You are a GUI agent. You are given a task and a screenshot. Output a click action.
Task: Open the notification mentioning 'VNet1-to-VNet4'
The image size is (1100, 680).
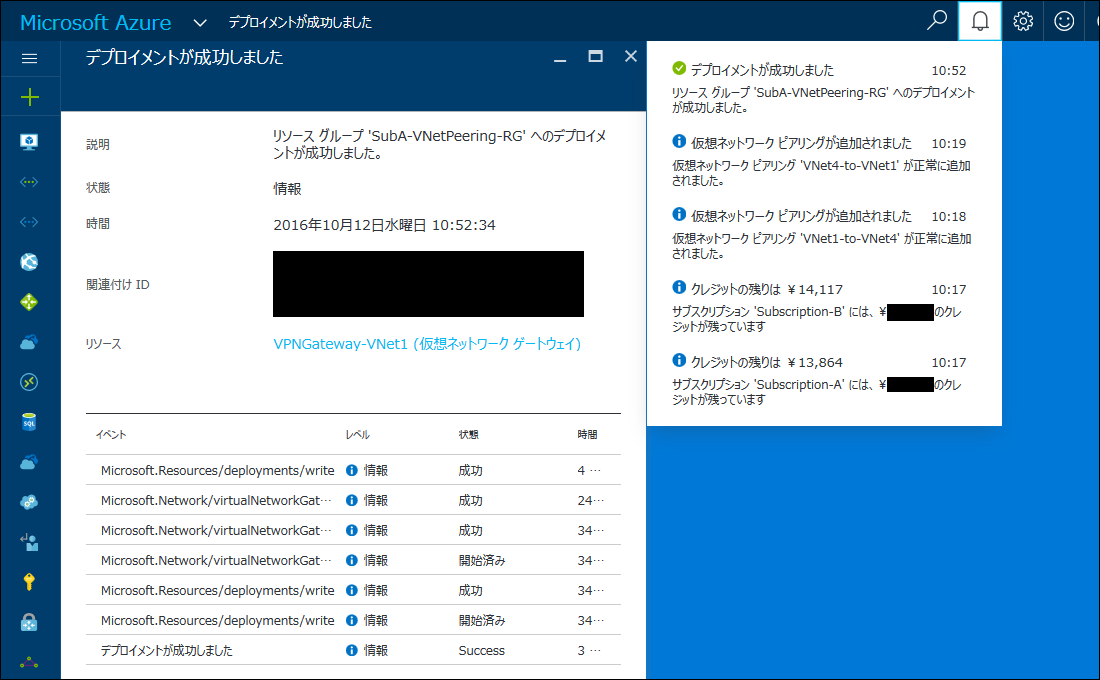point(824,234)
